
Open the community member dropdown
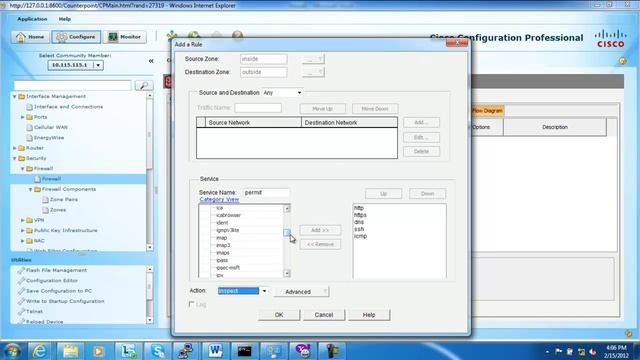pos(98,65)
